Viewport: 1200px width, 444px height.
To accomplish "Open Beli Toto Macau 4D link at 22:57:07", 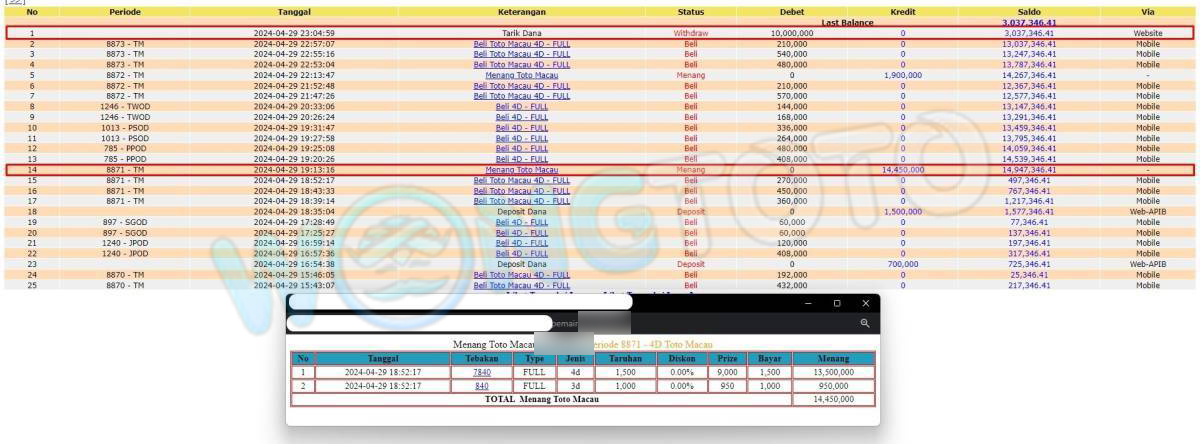I will [x=521, y=44].
